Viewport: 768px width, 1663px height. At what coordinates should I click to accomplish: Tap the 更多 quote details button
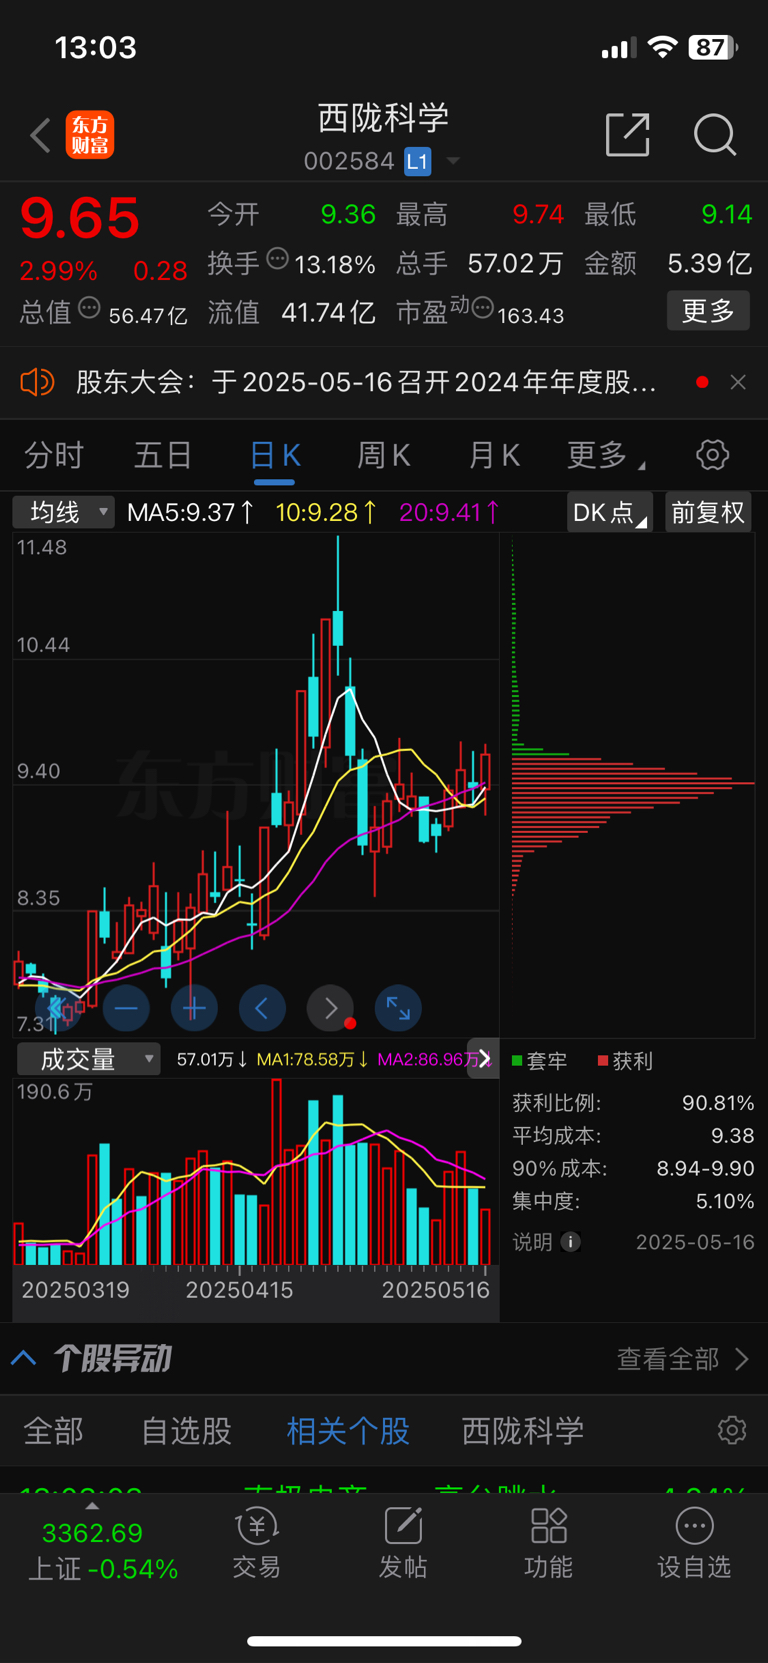click(708, 311)
